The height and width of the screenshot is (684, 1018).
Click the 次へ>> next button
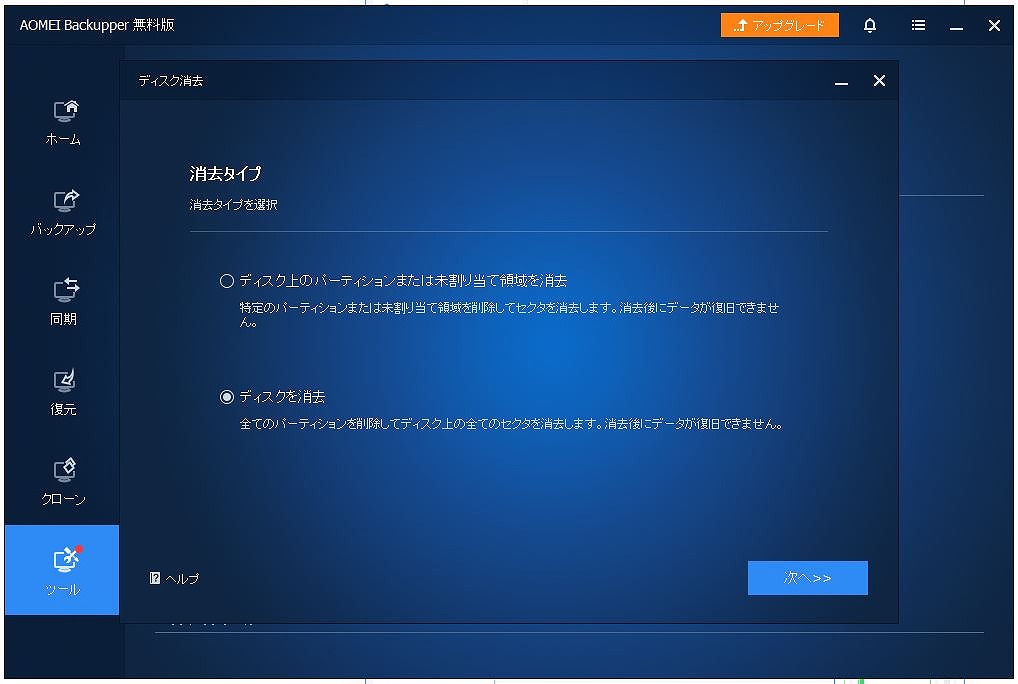point(808,578)
